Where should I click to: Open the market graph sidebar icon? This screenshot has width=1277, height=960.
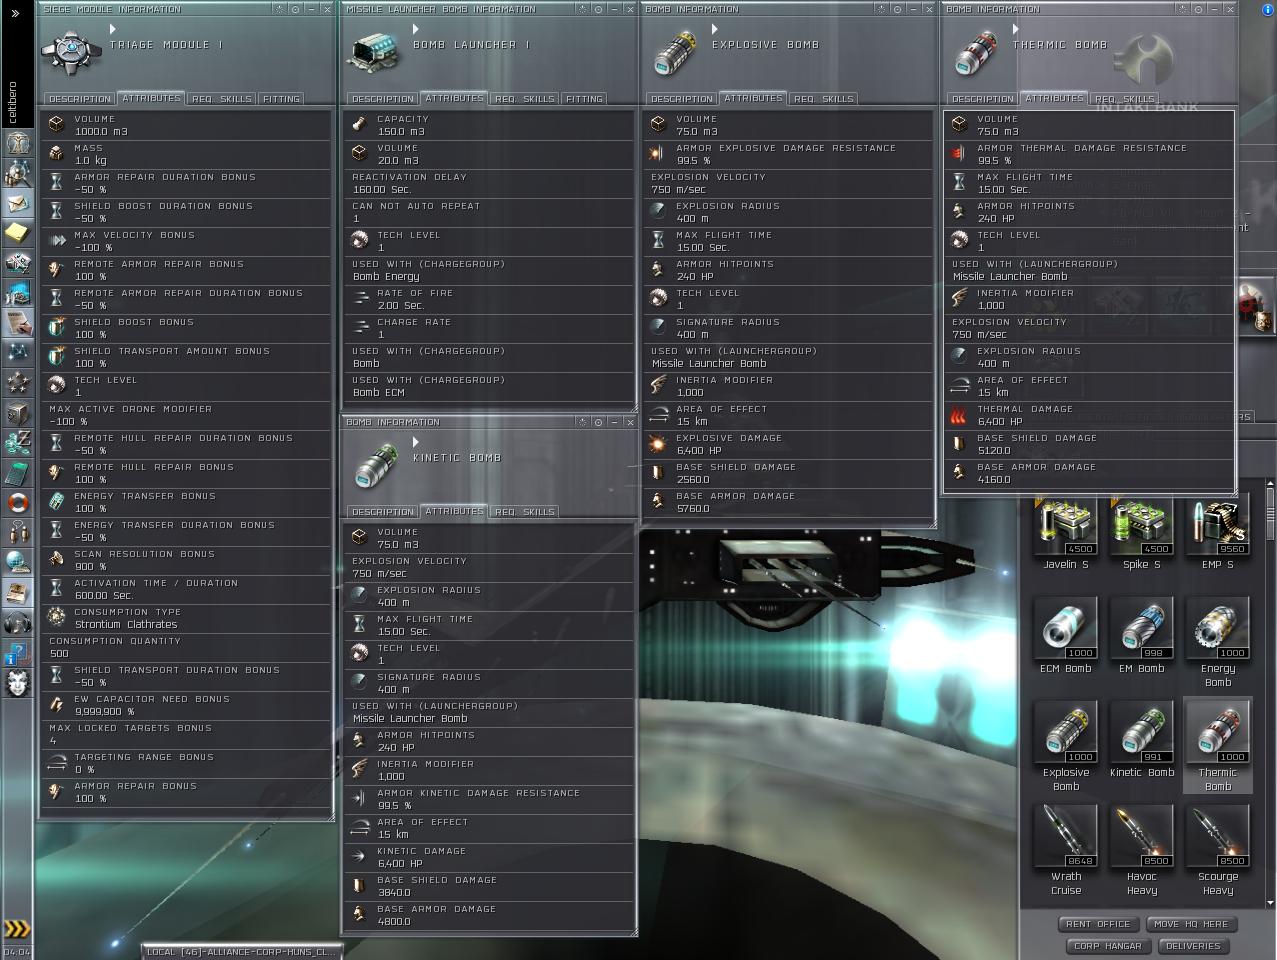pyautogui.click(x=17, y=293)
